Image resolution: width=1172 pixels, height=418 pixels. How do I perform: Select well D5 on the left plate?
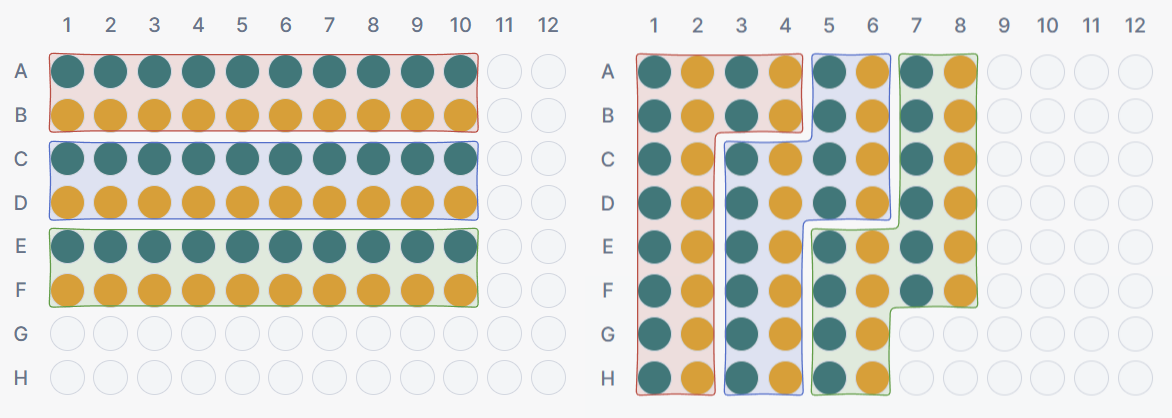[241, 203]
